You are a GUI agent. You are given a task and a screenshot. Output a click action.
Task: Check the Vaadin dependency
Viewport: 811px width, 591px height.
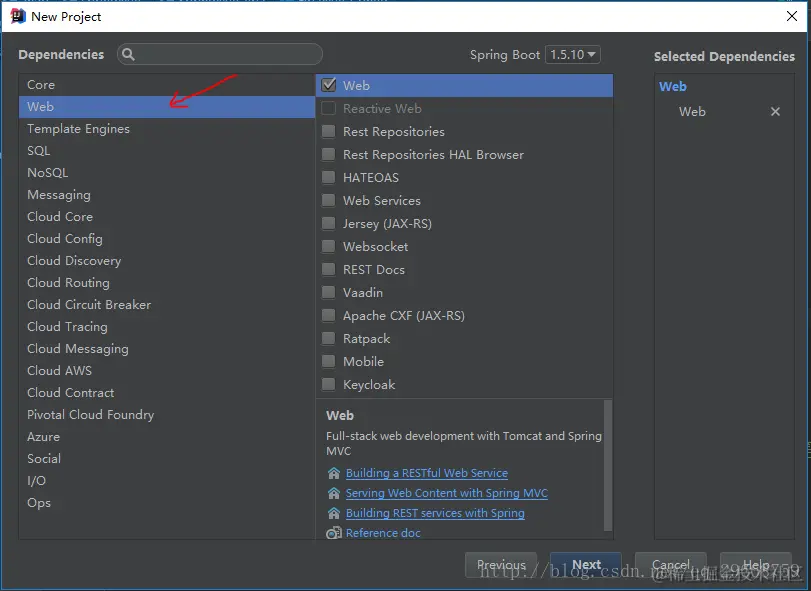coord(328,292)
